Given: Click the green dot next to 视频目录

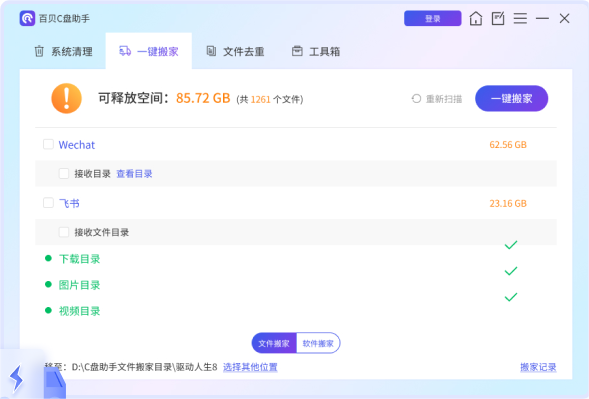Looking at the screenshot, I should click(x=48, y=310).
